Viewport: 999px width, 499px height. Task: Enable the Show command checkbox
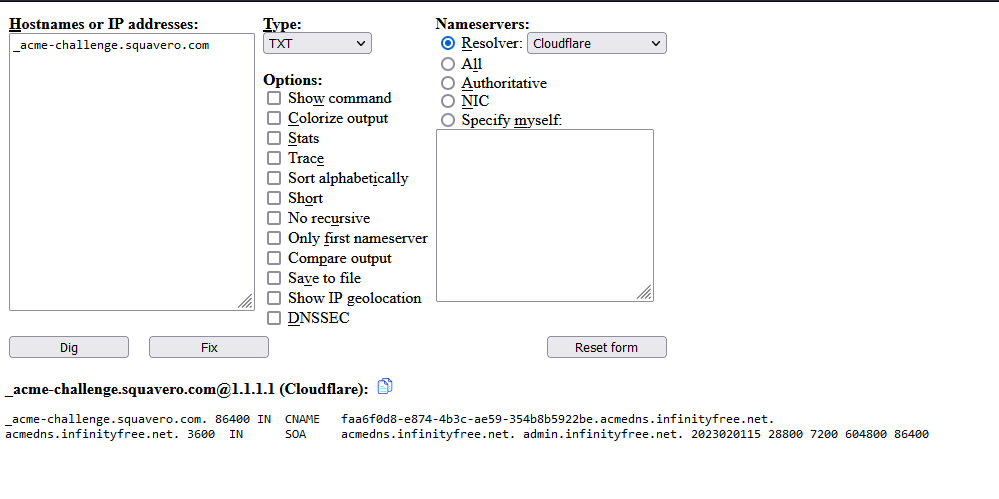click(x=274, y=98)
